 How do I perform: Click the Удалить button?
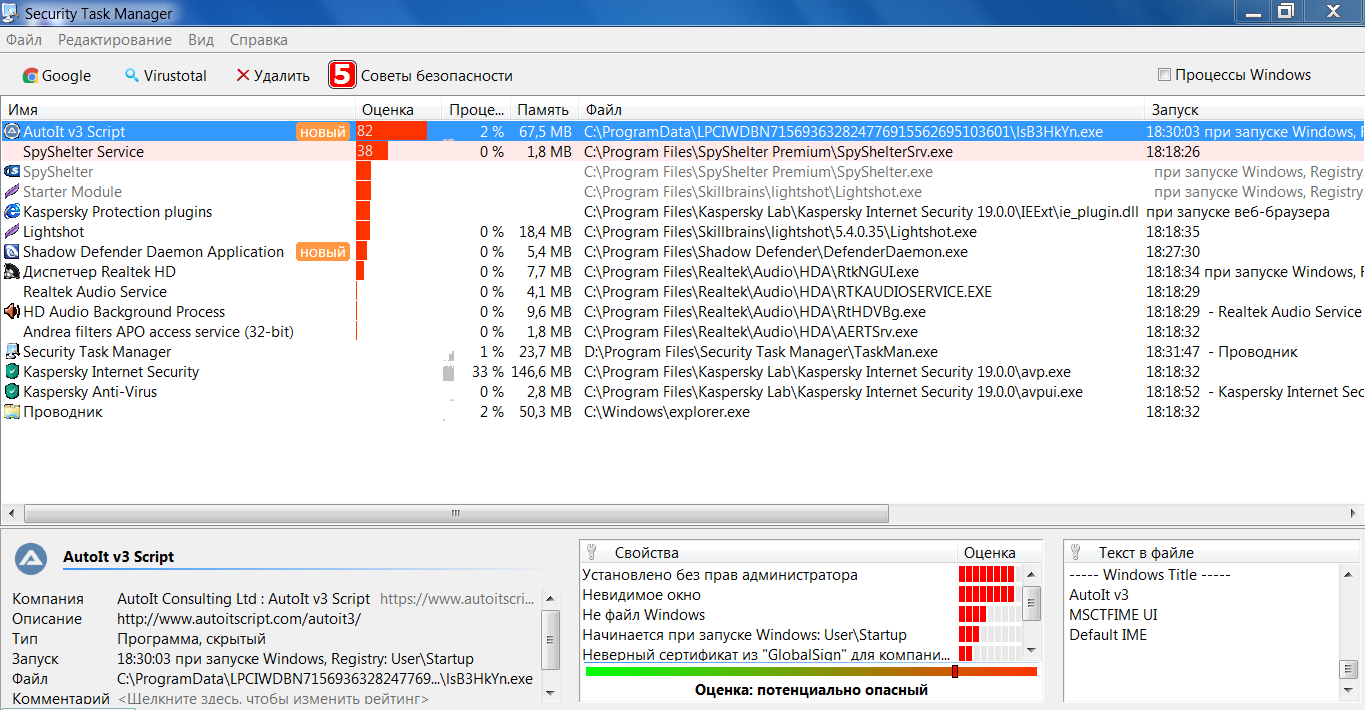pos(273,76)
